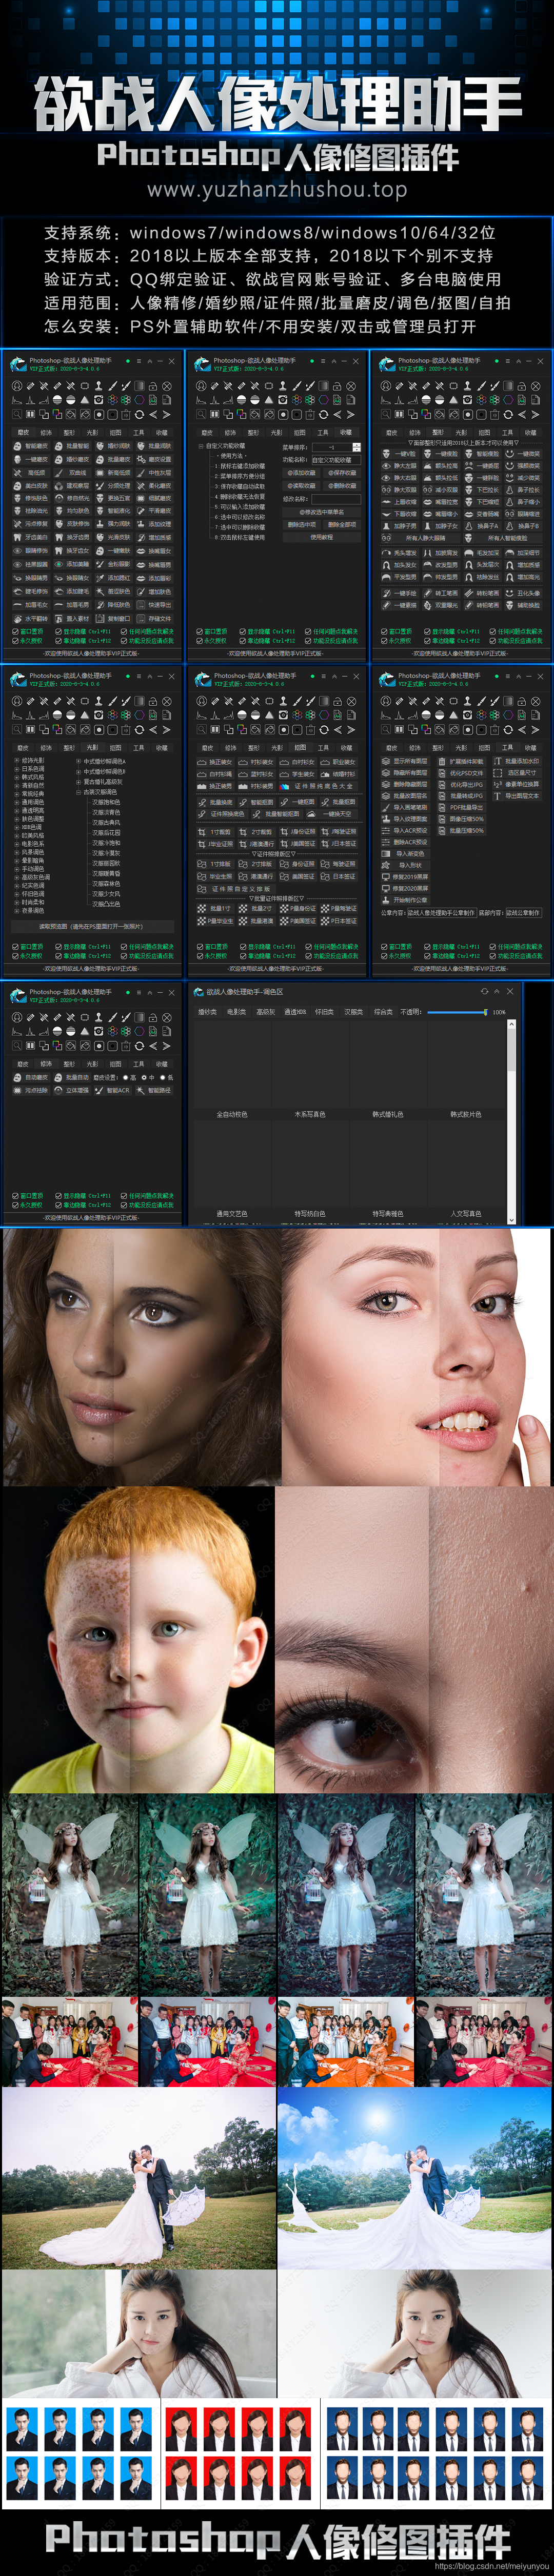The height and width of the screenshot is (2576, 554).
Task: Open 电影类 tab in 调色区 window
Action: click(x=236, y=1012)
